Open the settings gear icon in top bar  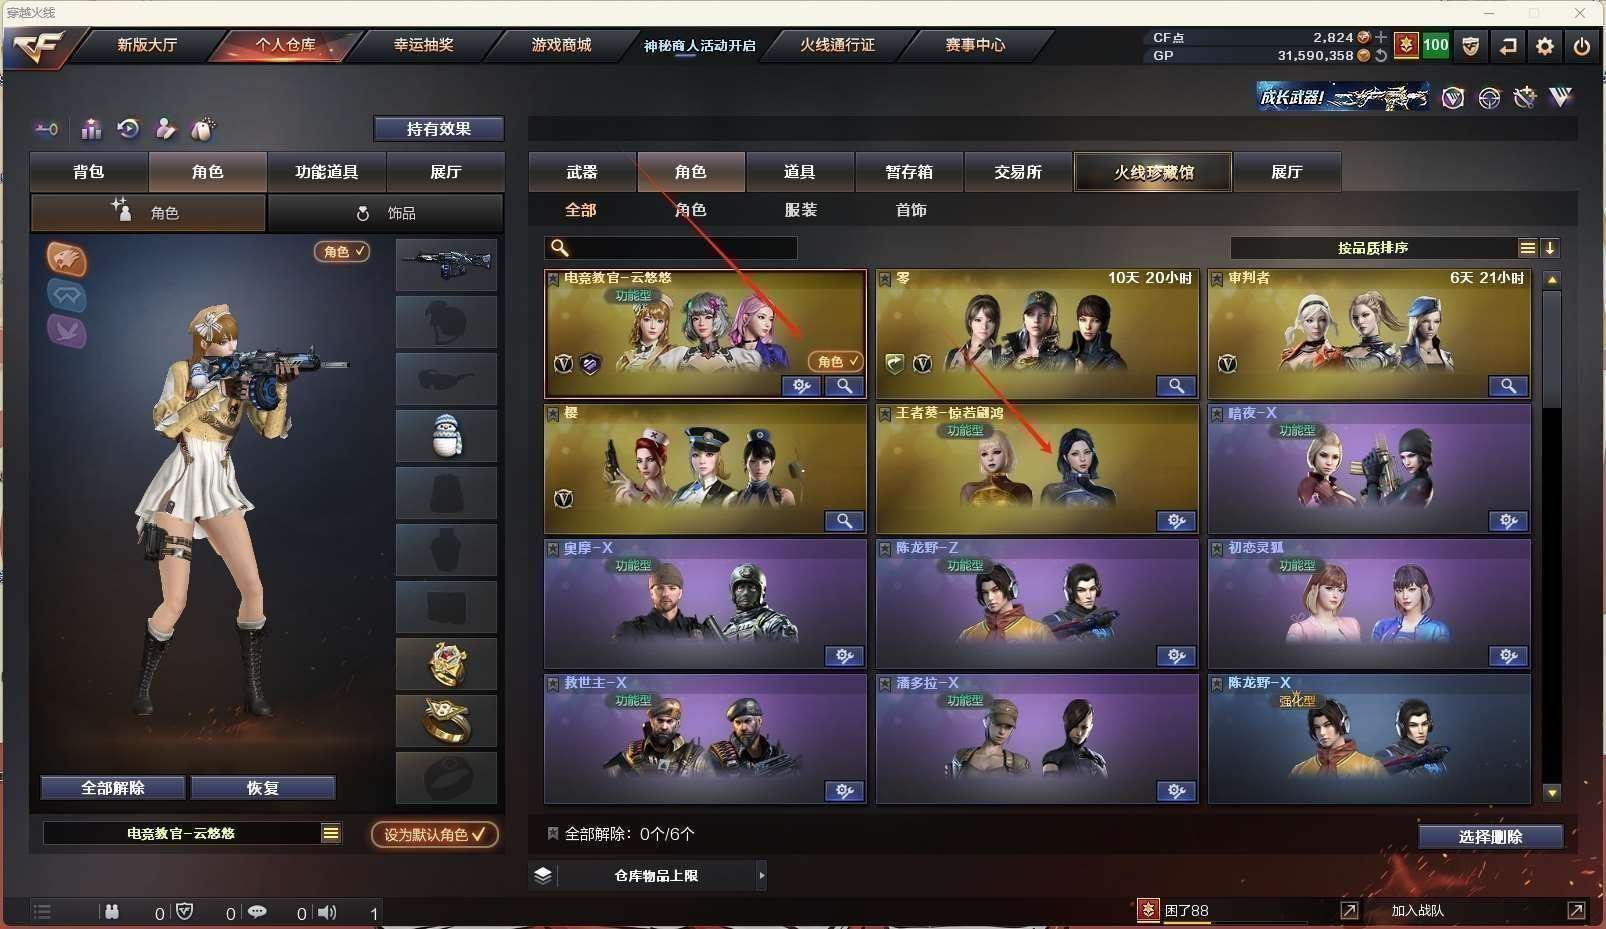coord(1545,46)
